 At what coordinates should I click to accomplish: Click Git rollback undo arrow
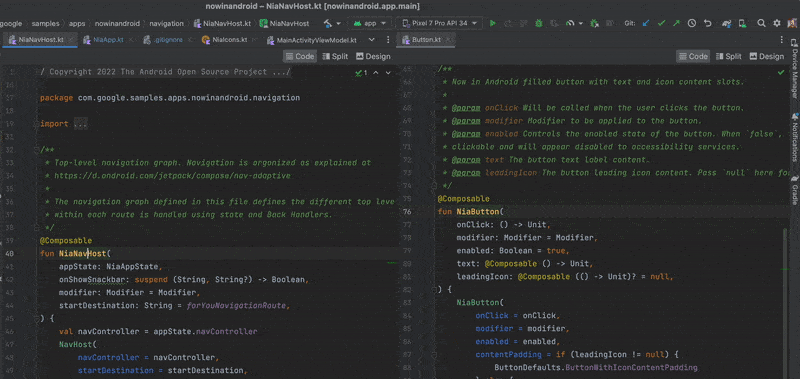click(707, 23)
